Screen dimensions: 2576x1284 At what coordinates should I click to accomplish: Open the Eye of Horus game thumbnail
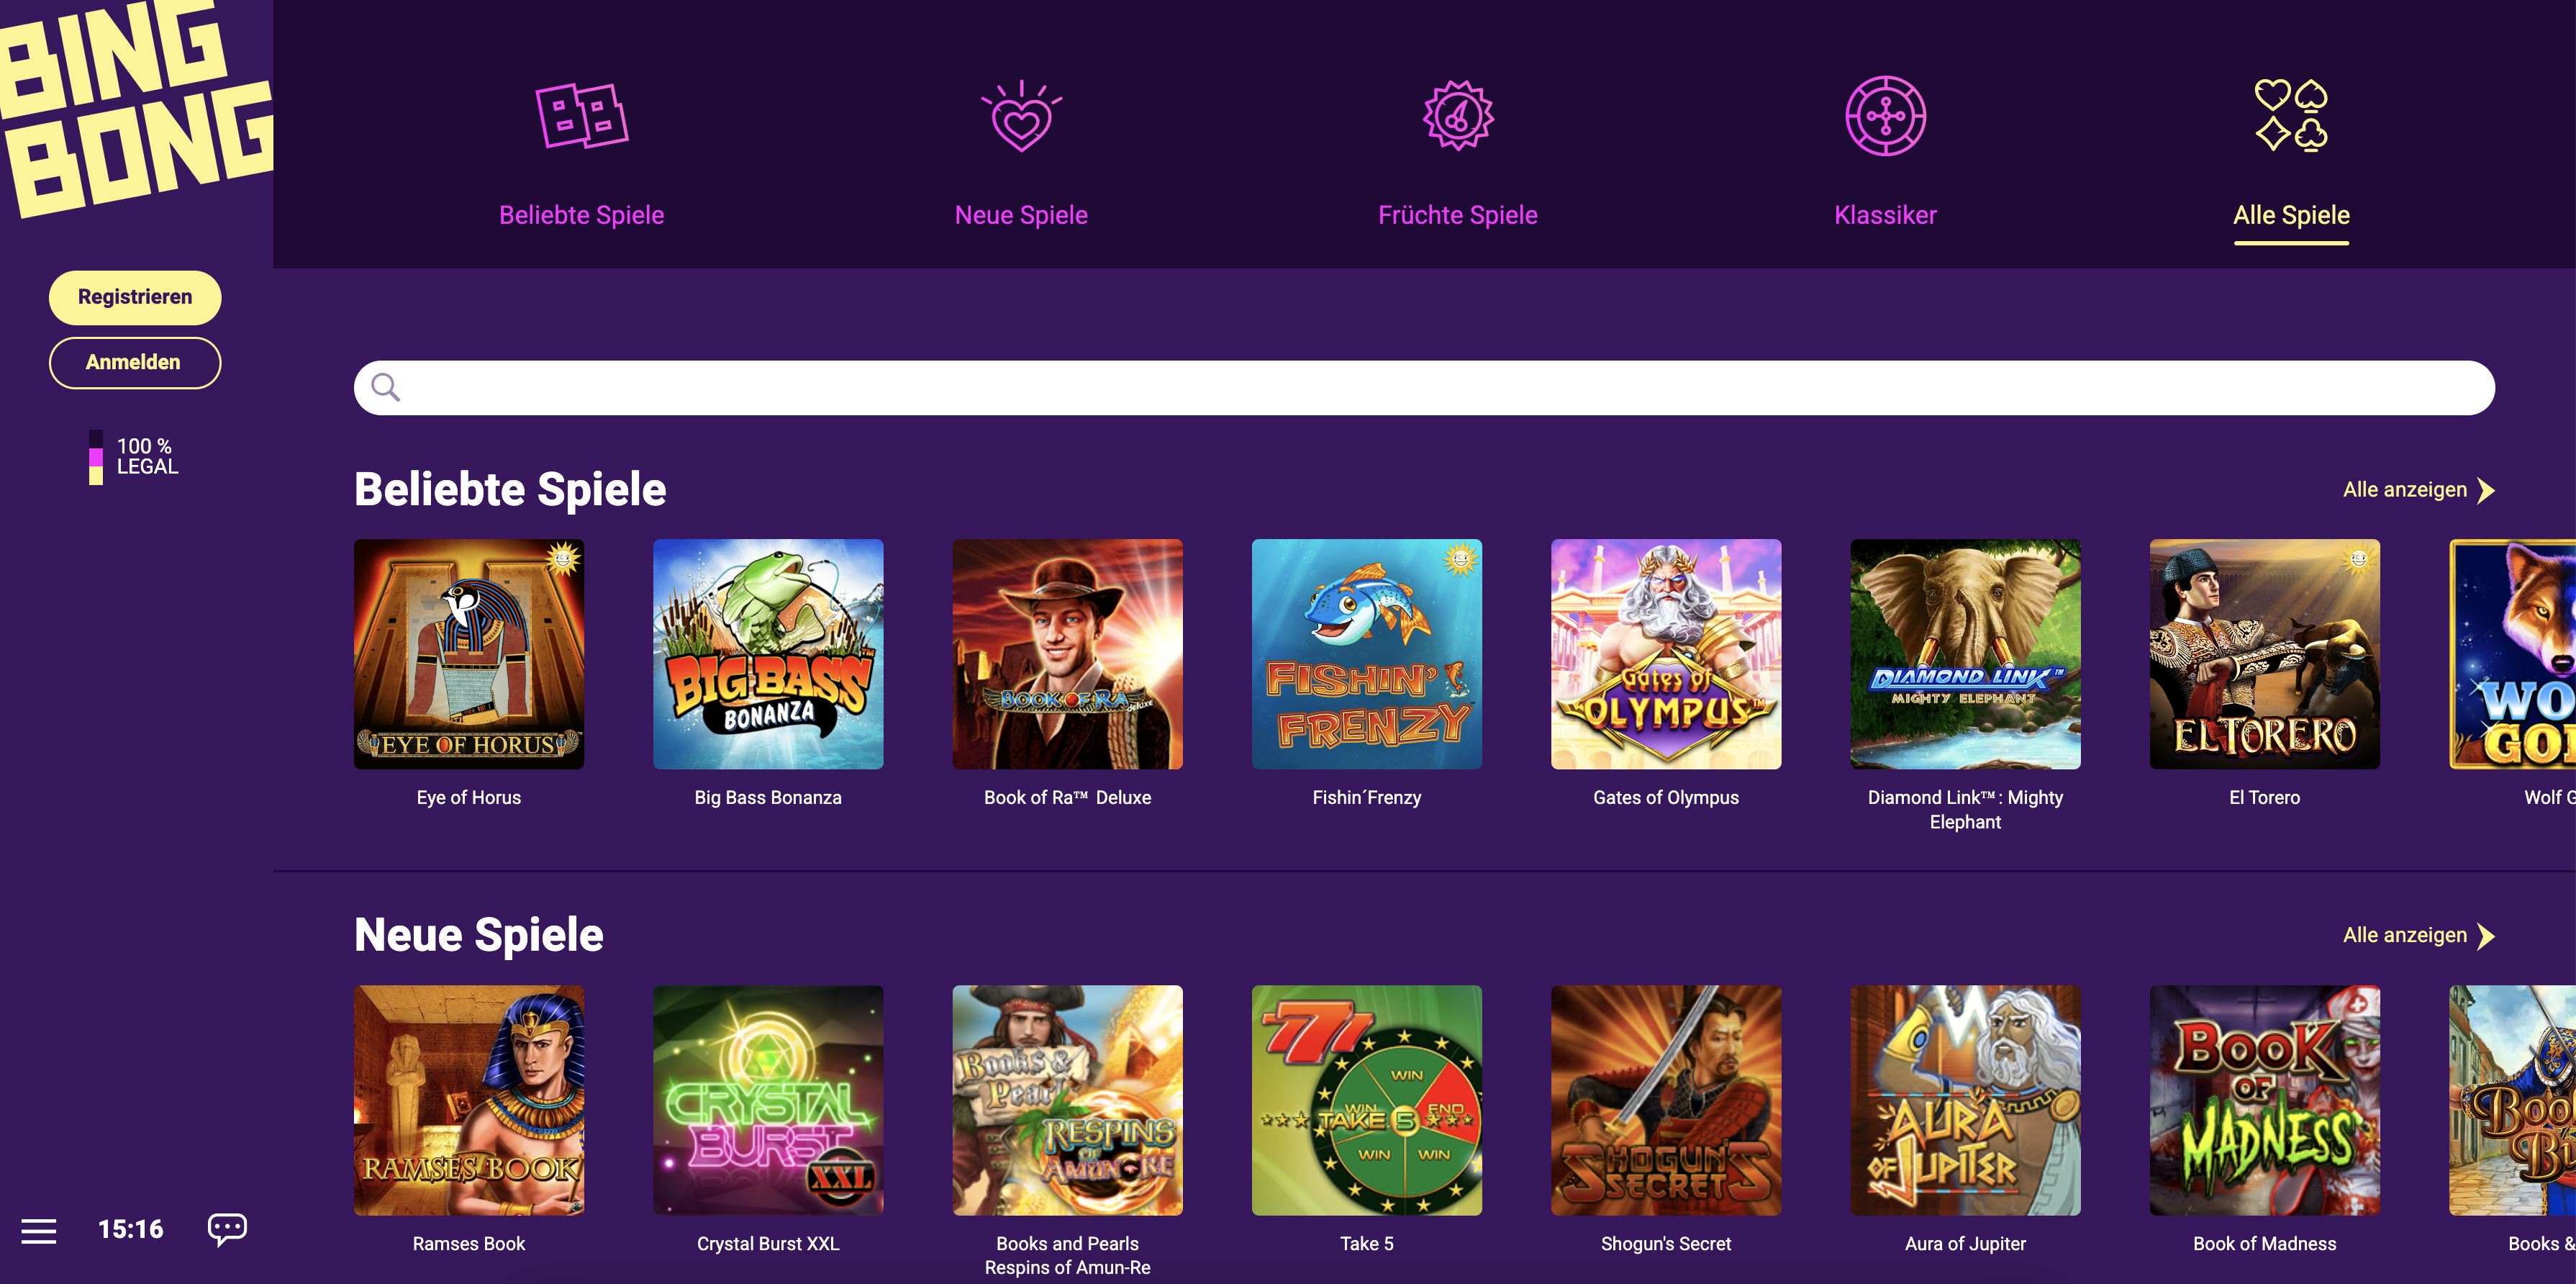(469, 654)
